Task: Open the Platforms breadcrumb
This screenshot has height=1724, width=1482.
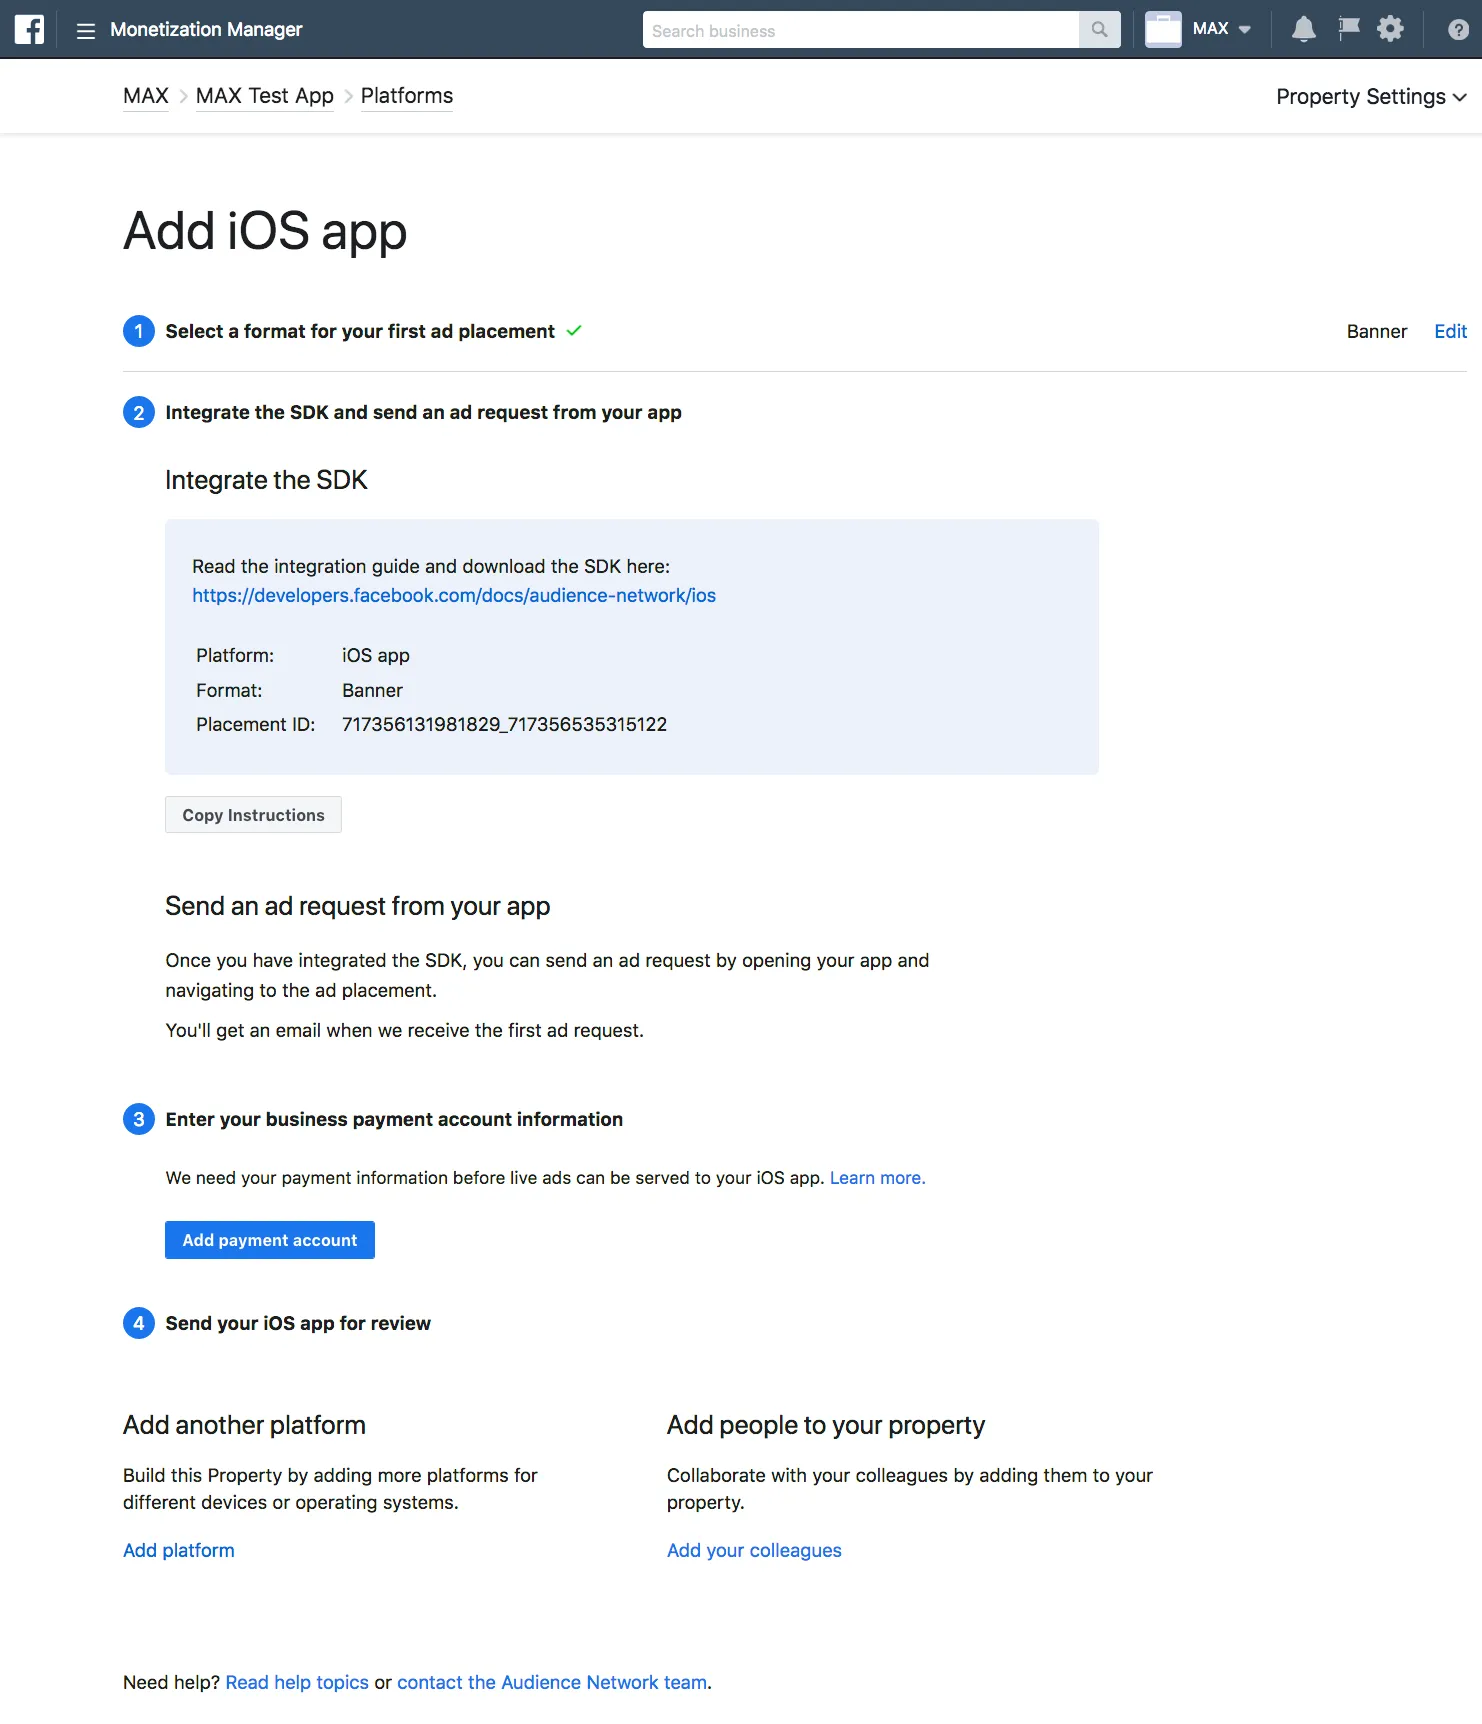Action: coord(406,96)
